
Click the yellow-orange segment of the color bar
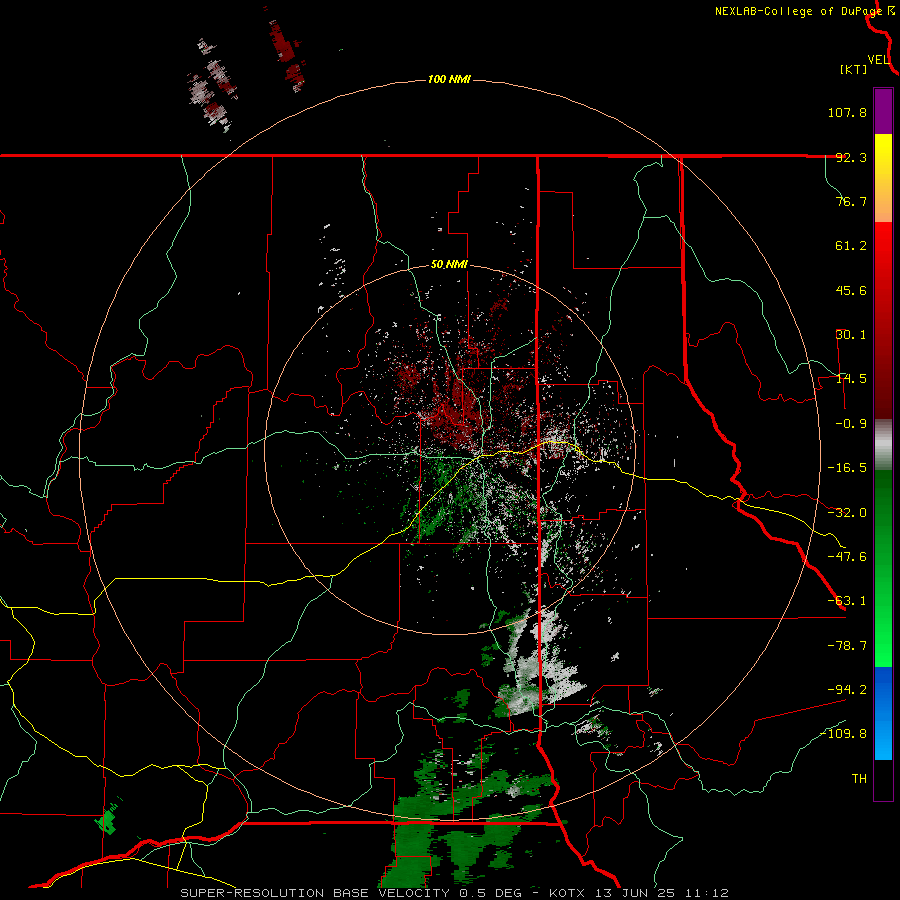[x=883, y=178]
